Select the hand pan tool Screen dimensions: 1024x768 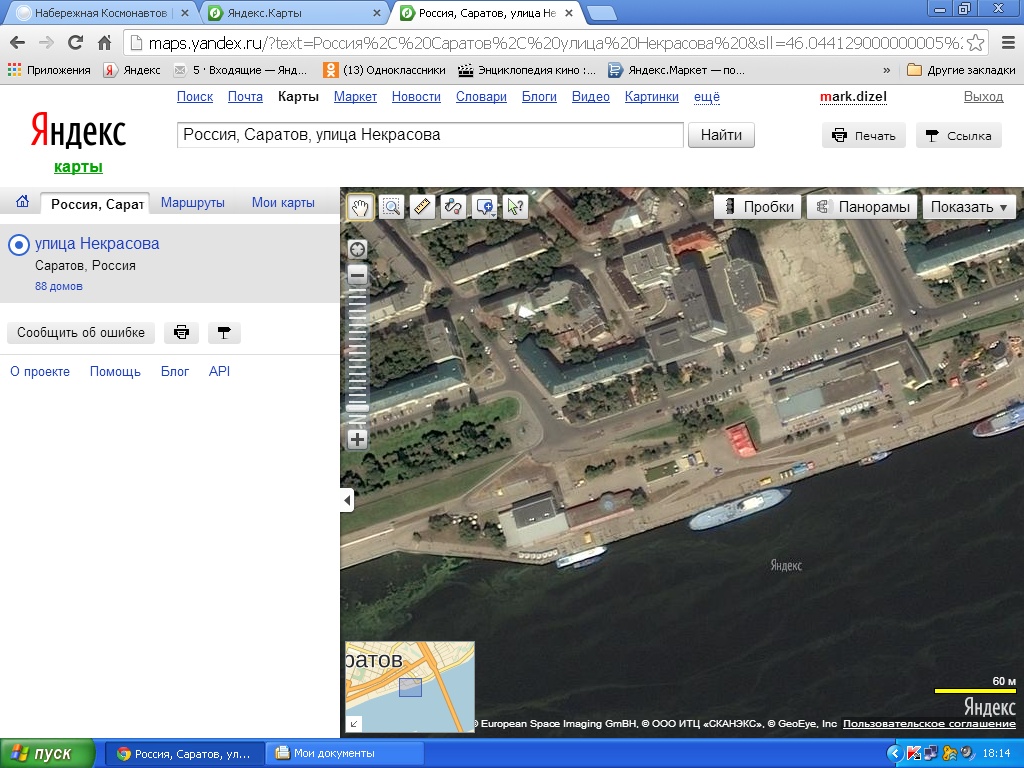tap(360, 207)
